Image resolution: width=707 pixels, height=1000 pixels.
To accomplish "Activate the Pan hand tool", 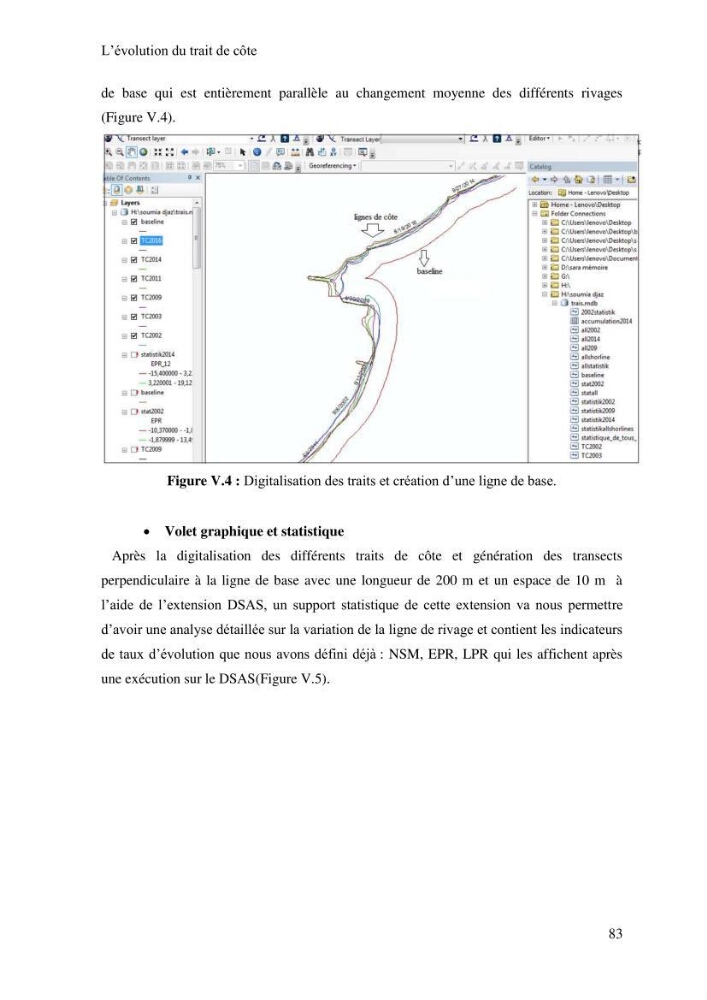I will (x=131, y=152).
